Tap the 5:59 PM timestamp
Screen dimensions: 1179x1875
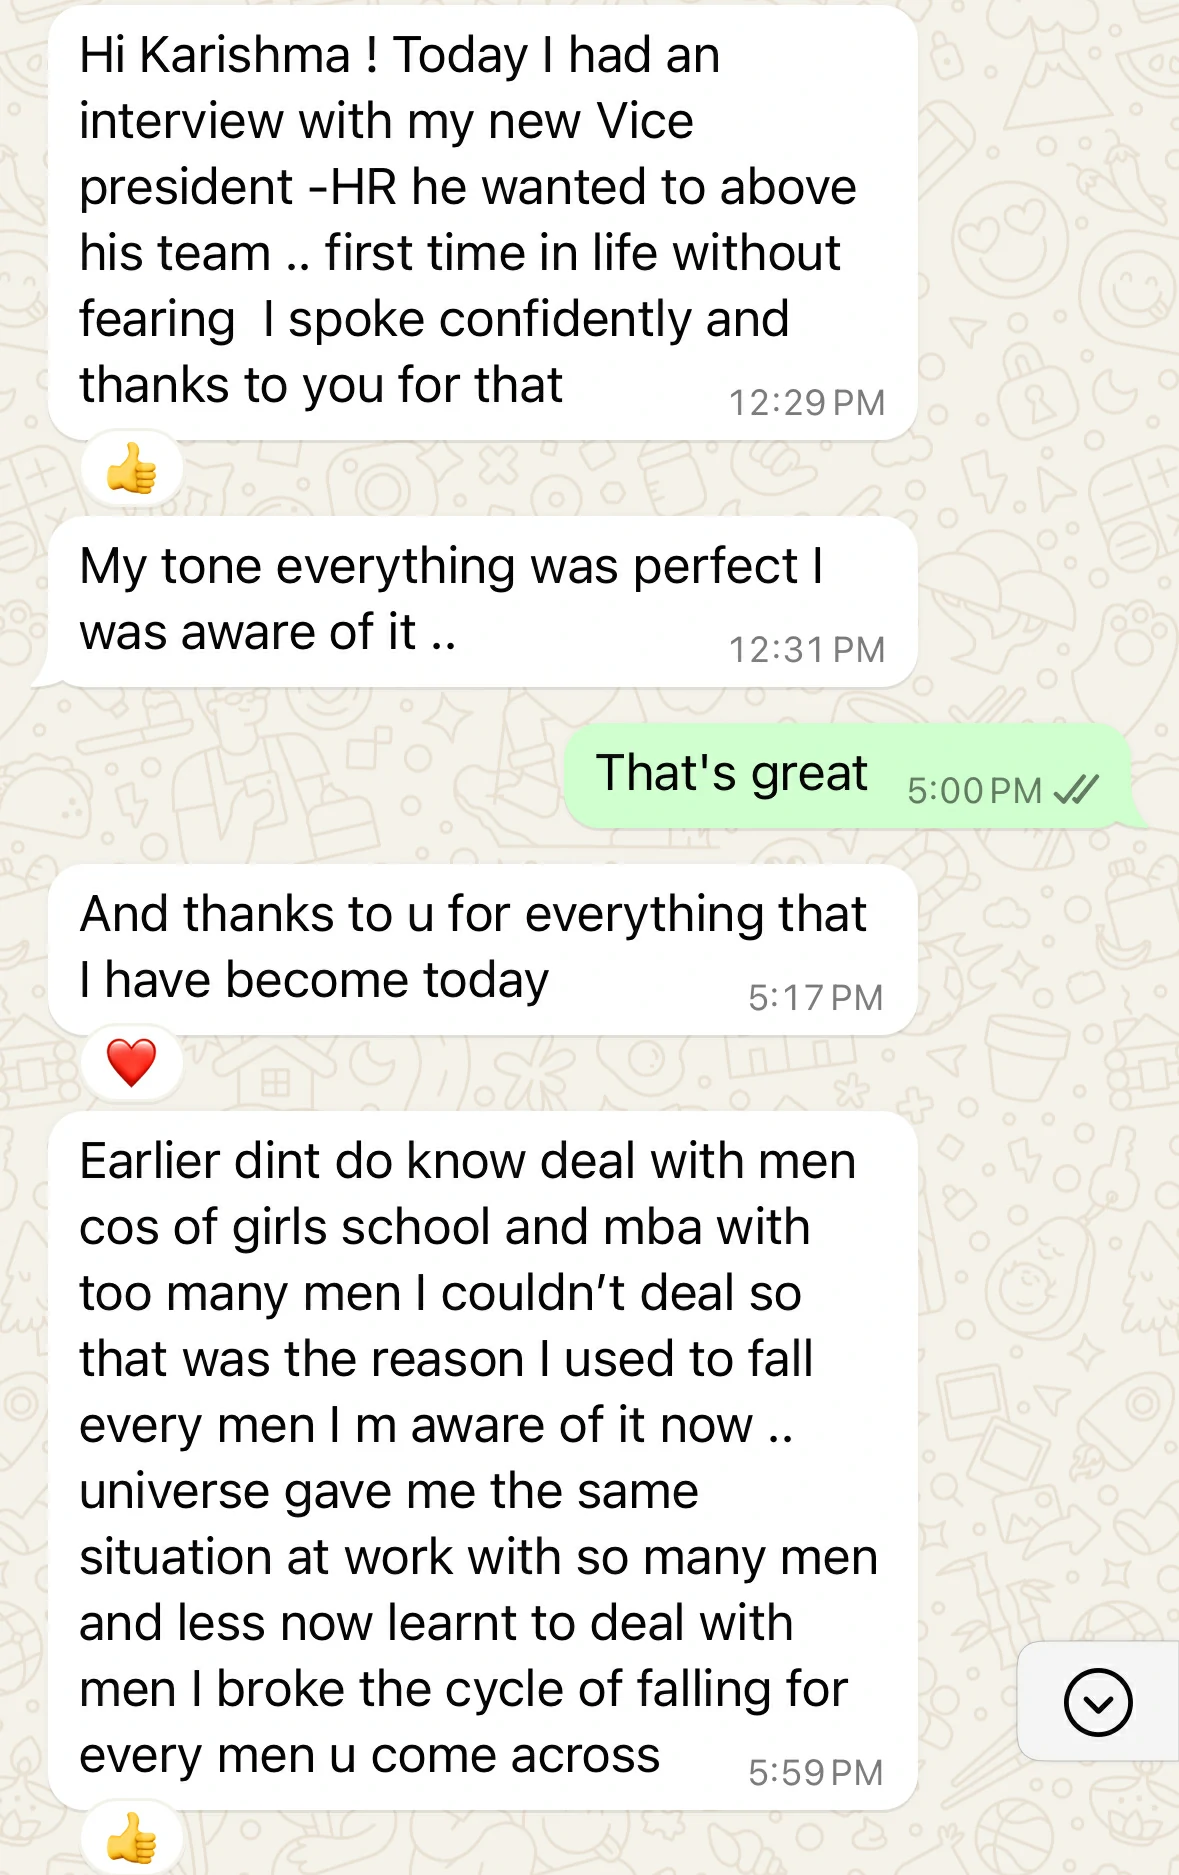pos(816,1773)
